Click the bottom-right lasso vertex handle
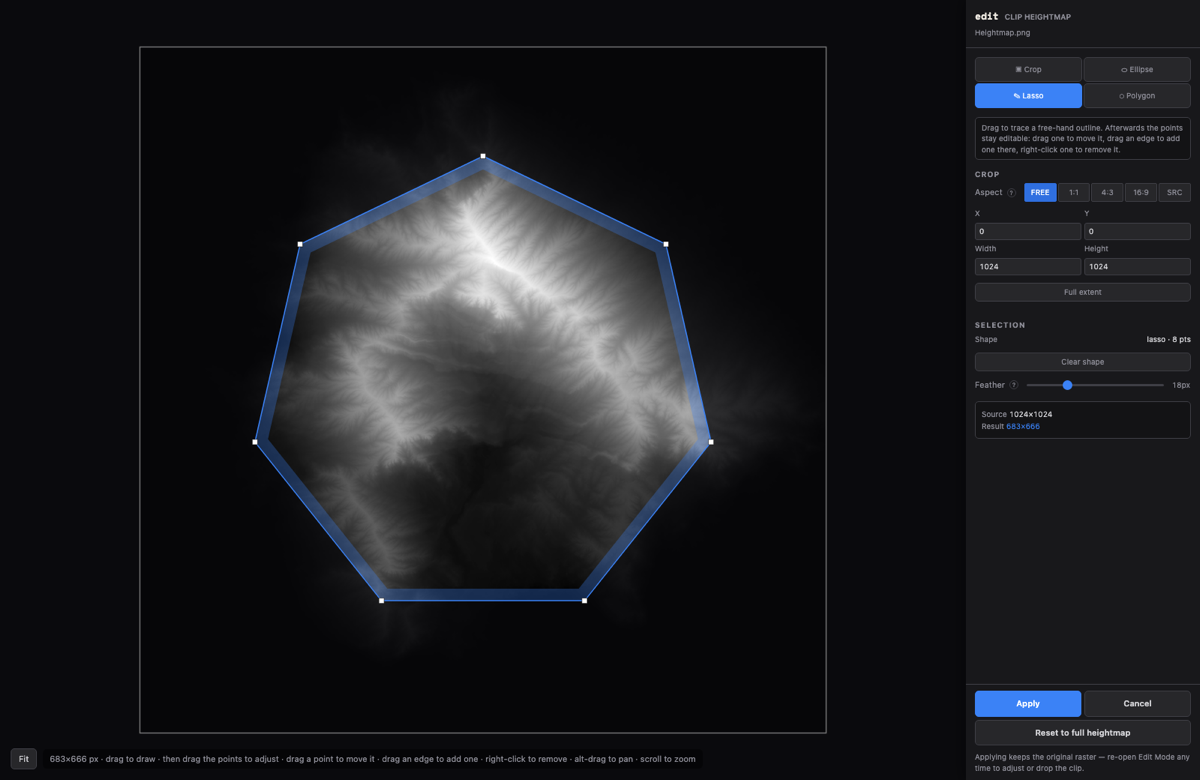 coord(585,601)
